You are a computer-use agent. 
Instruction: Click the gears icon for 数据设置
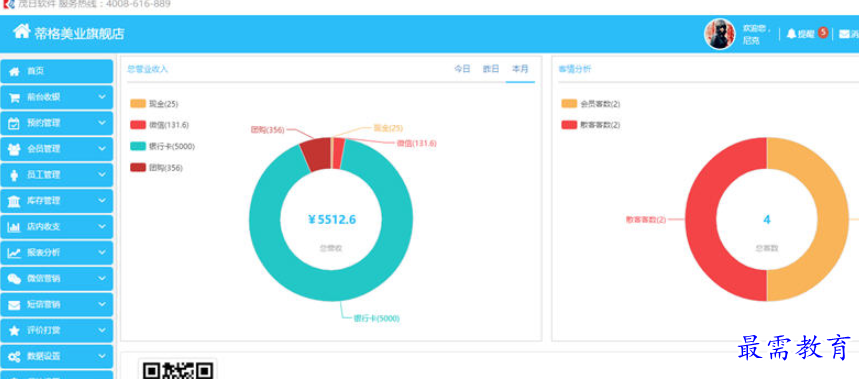[14, 357]
